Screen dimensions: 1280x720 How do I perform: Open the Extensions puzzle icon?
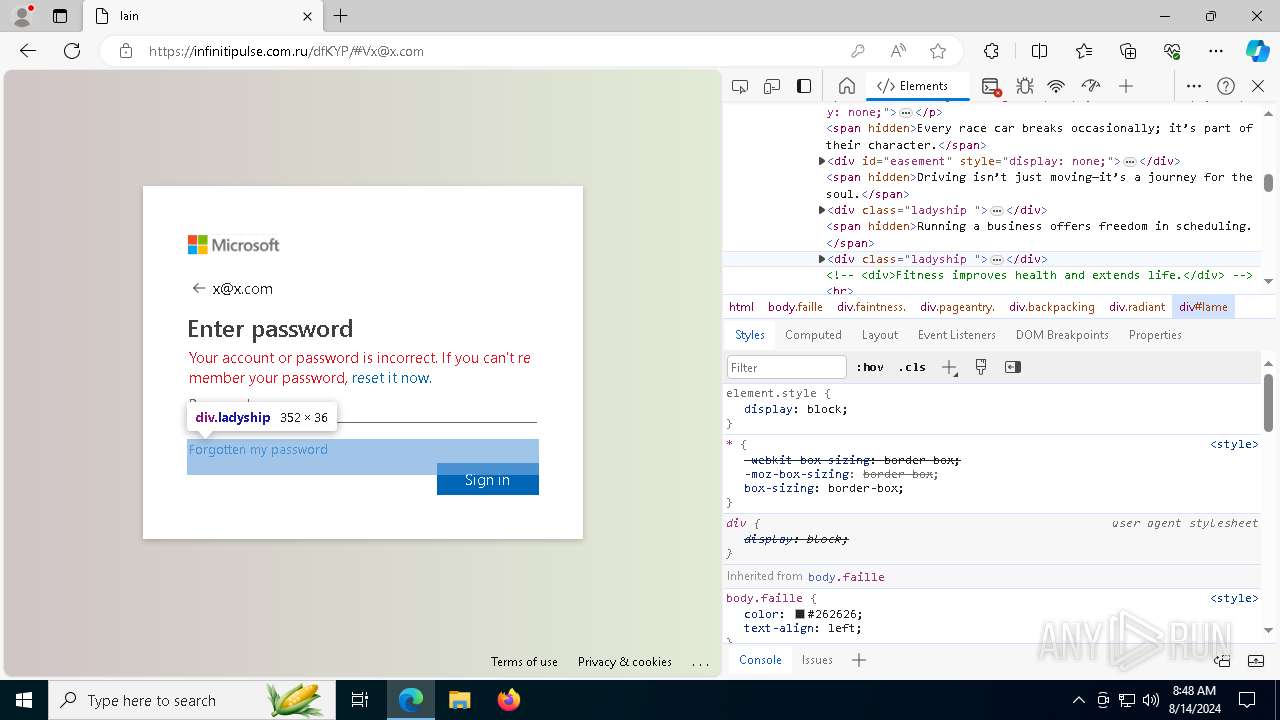point(991,51)
